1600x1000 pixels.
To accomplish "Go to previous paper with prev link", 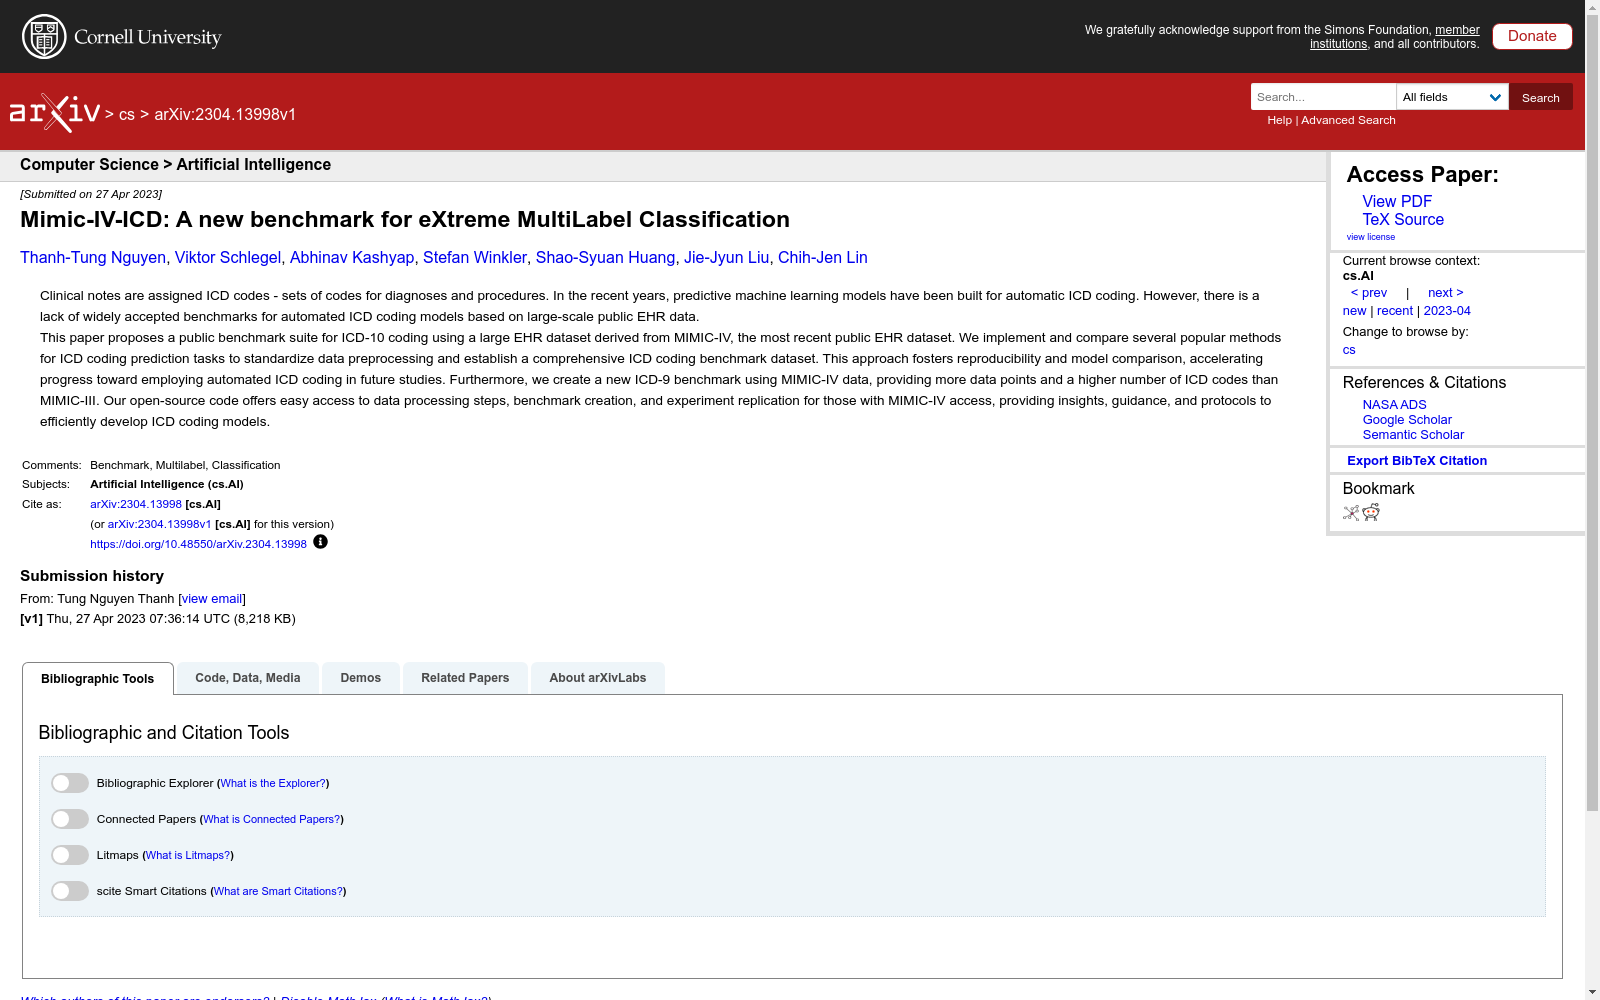I will (x=1369, y=293).
